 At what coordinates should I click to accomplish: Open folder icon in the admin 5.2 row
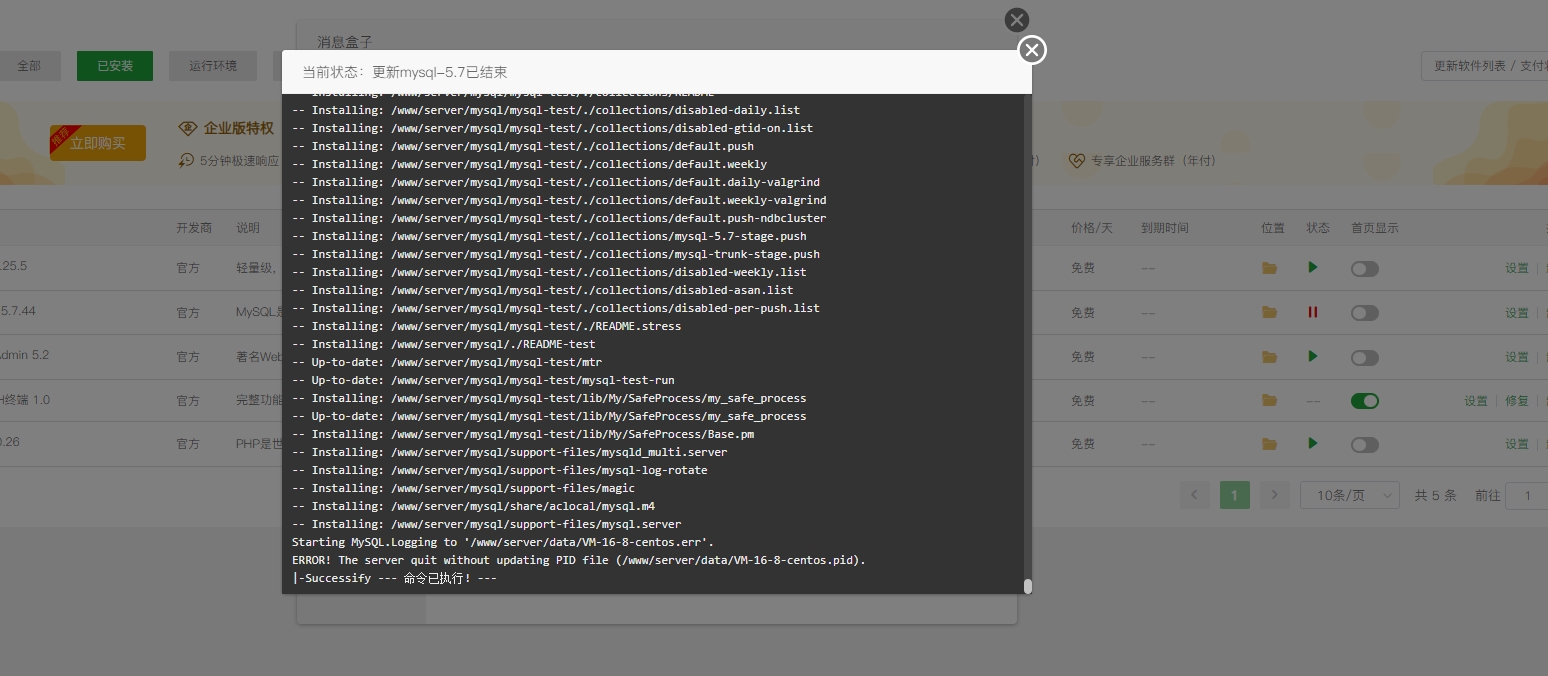pos(1269,357)
